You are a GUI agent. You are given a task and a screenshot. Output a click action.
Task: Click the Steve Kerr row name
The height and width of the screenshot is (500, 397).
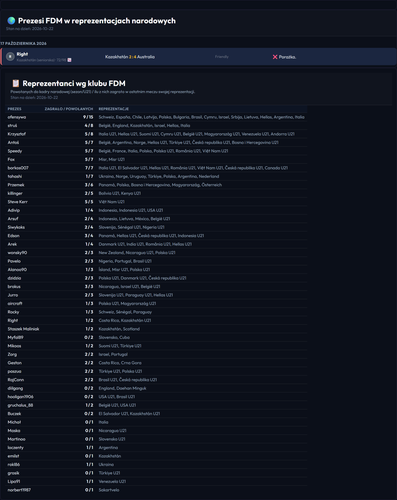tap(18, 202)
